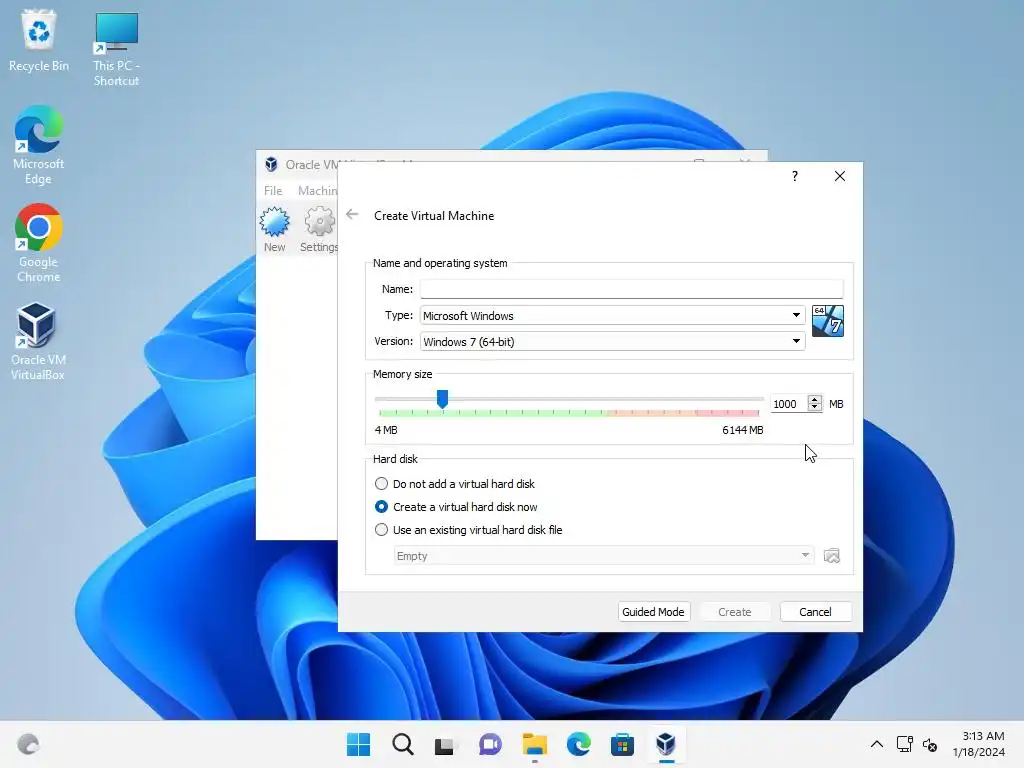Screen dimensions: 1024x768
Task: Open Settings in VirtualBox Manager toolbar
Action: 319,229
